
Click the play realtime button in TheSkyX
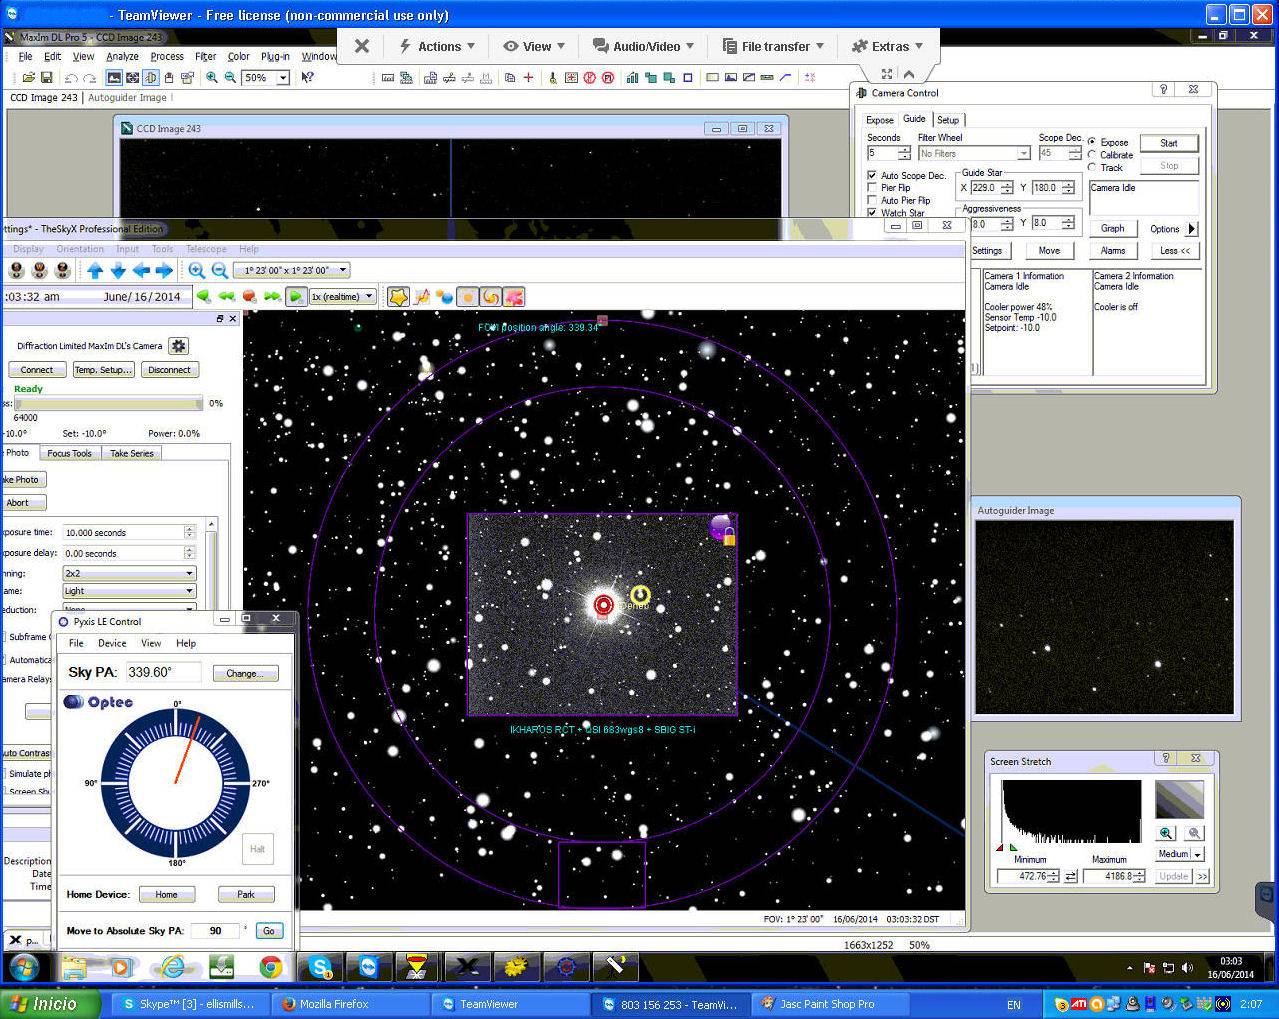296,297
